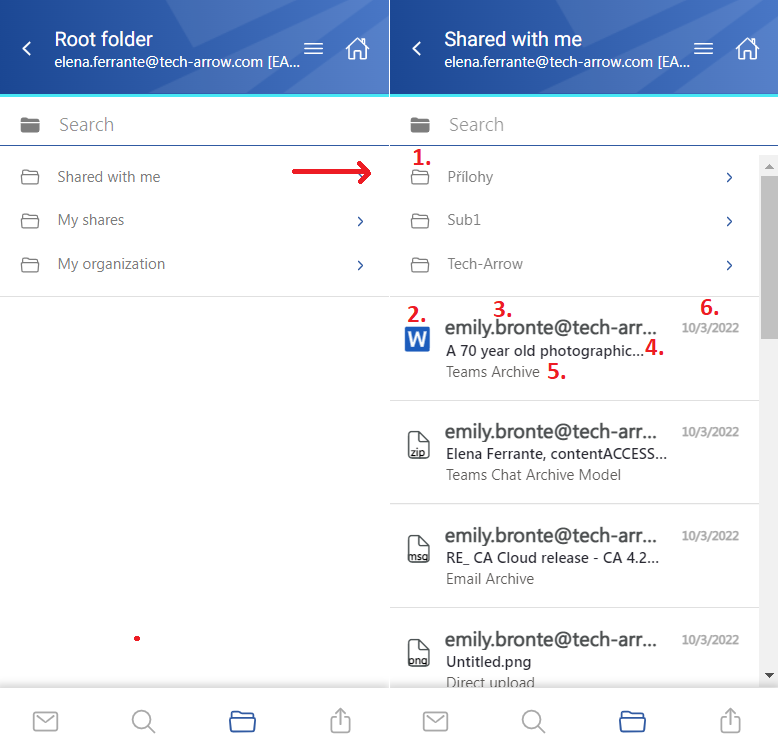This screenshot has width=778, height=749.
Task: Go back from the Root folder screen
Action: [x=27, y=49]
